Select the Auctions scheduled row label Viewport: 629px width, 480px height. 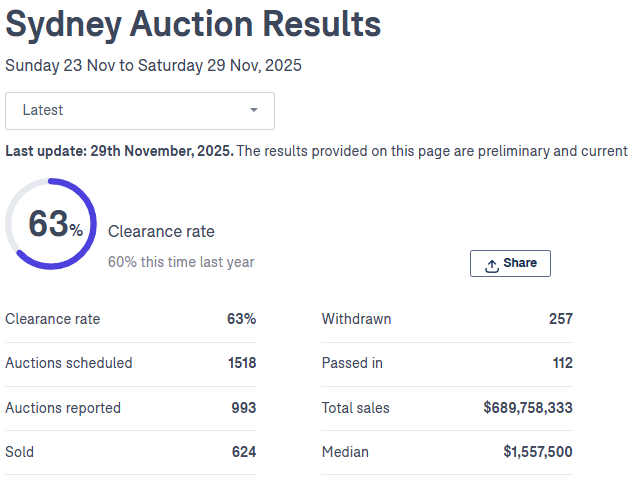tap(69, 363)
